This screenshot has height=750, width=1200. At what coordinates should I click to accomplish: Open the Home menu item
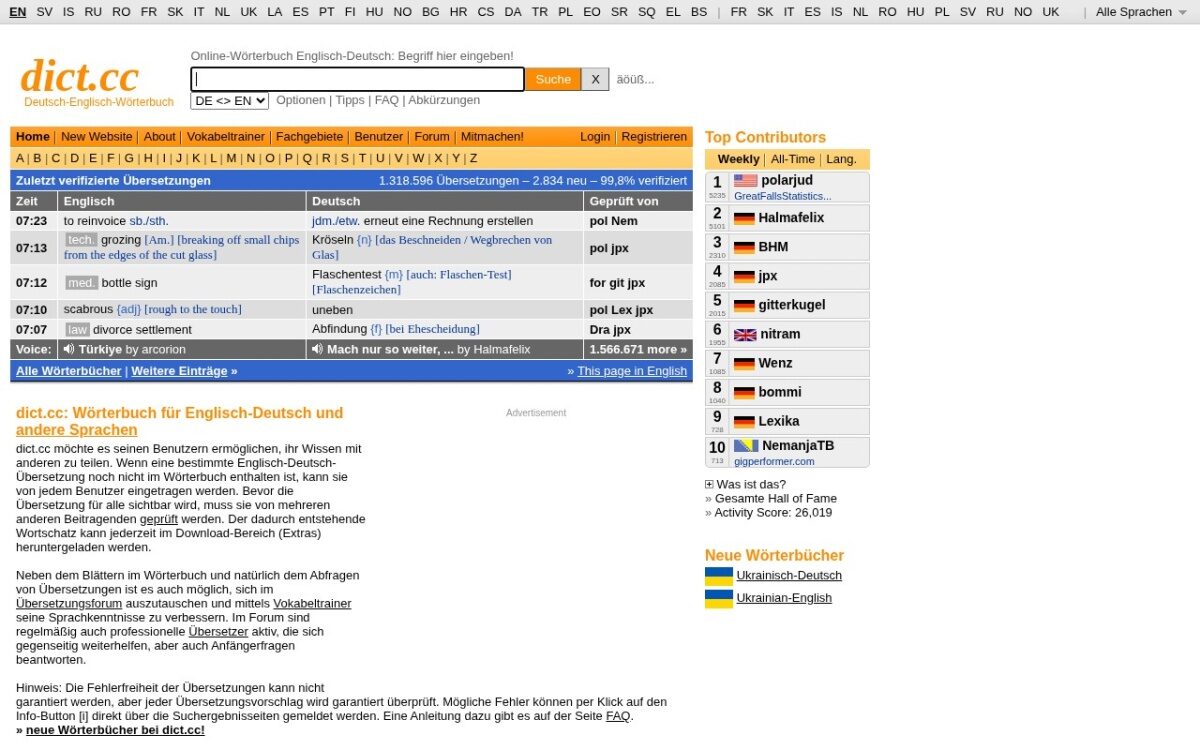tap(33, 137)
